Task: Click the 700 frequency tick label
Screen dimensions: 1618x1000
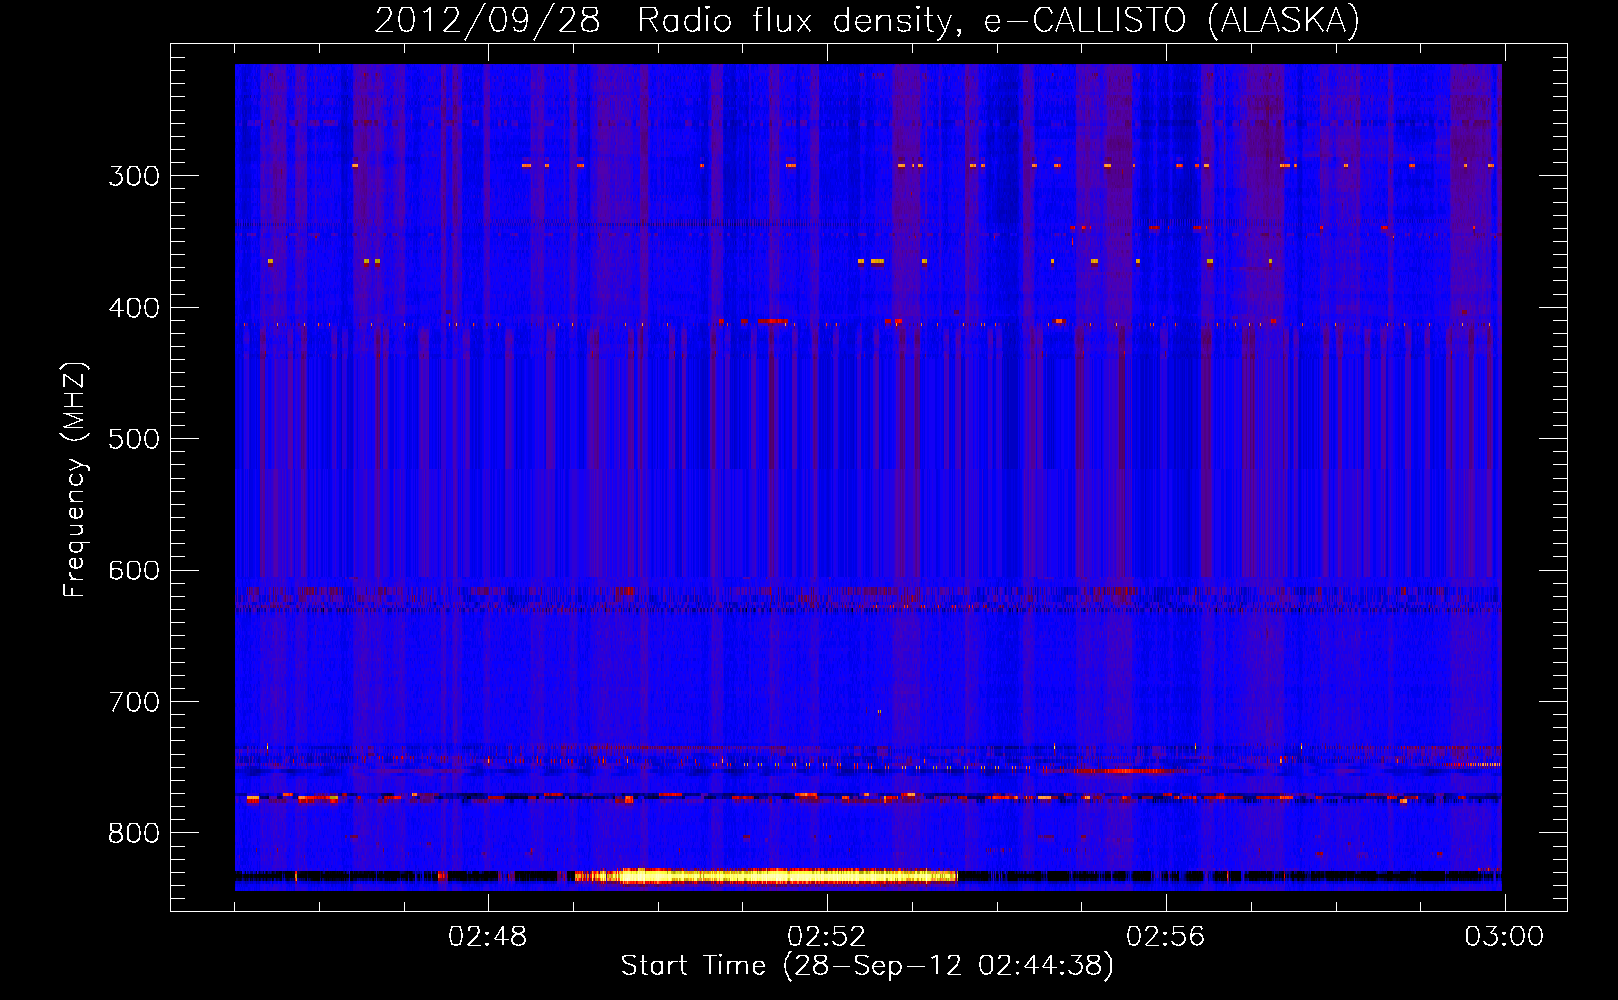Action: tap(134, 702)
